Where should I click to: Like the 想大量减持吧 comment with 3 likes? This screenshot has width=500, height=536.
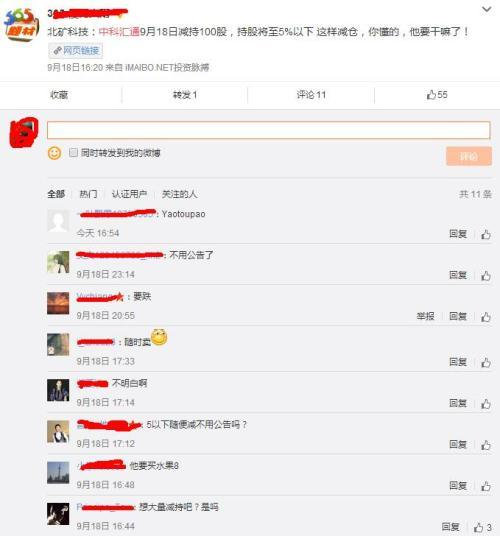click(x=483, y=527)
